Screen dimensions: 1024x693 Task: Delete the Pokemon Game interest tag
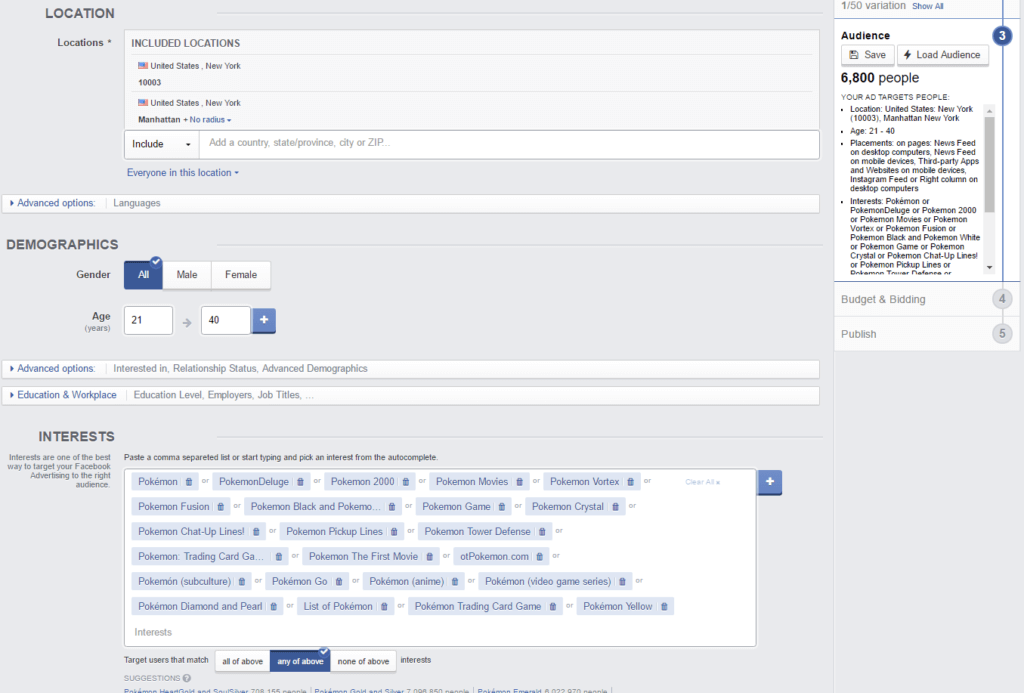(x=502, y=507)
